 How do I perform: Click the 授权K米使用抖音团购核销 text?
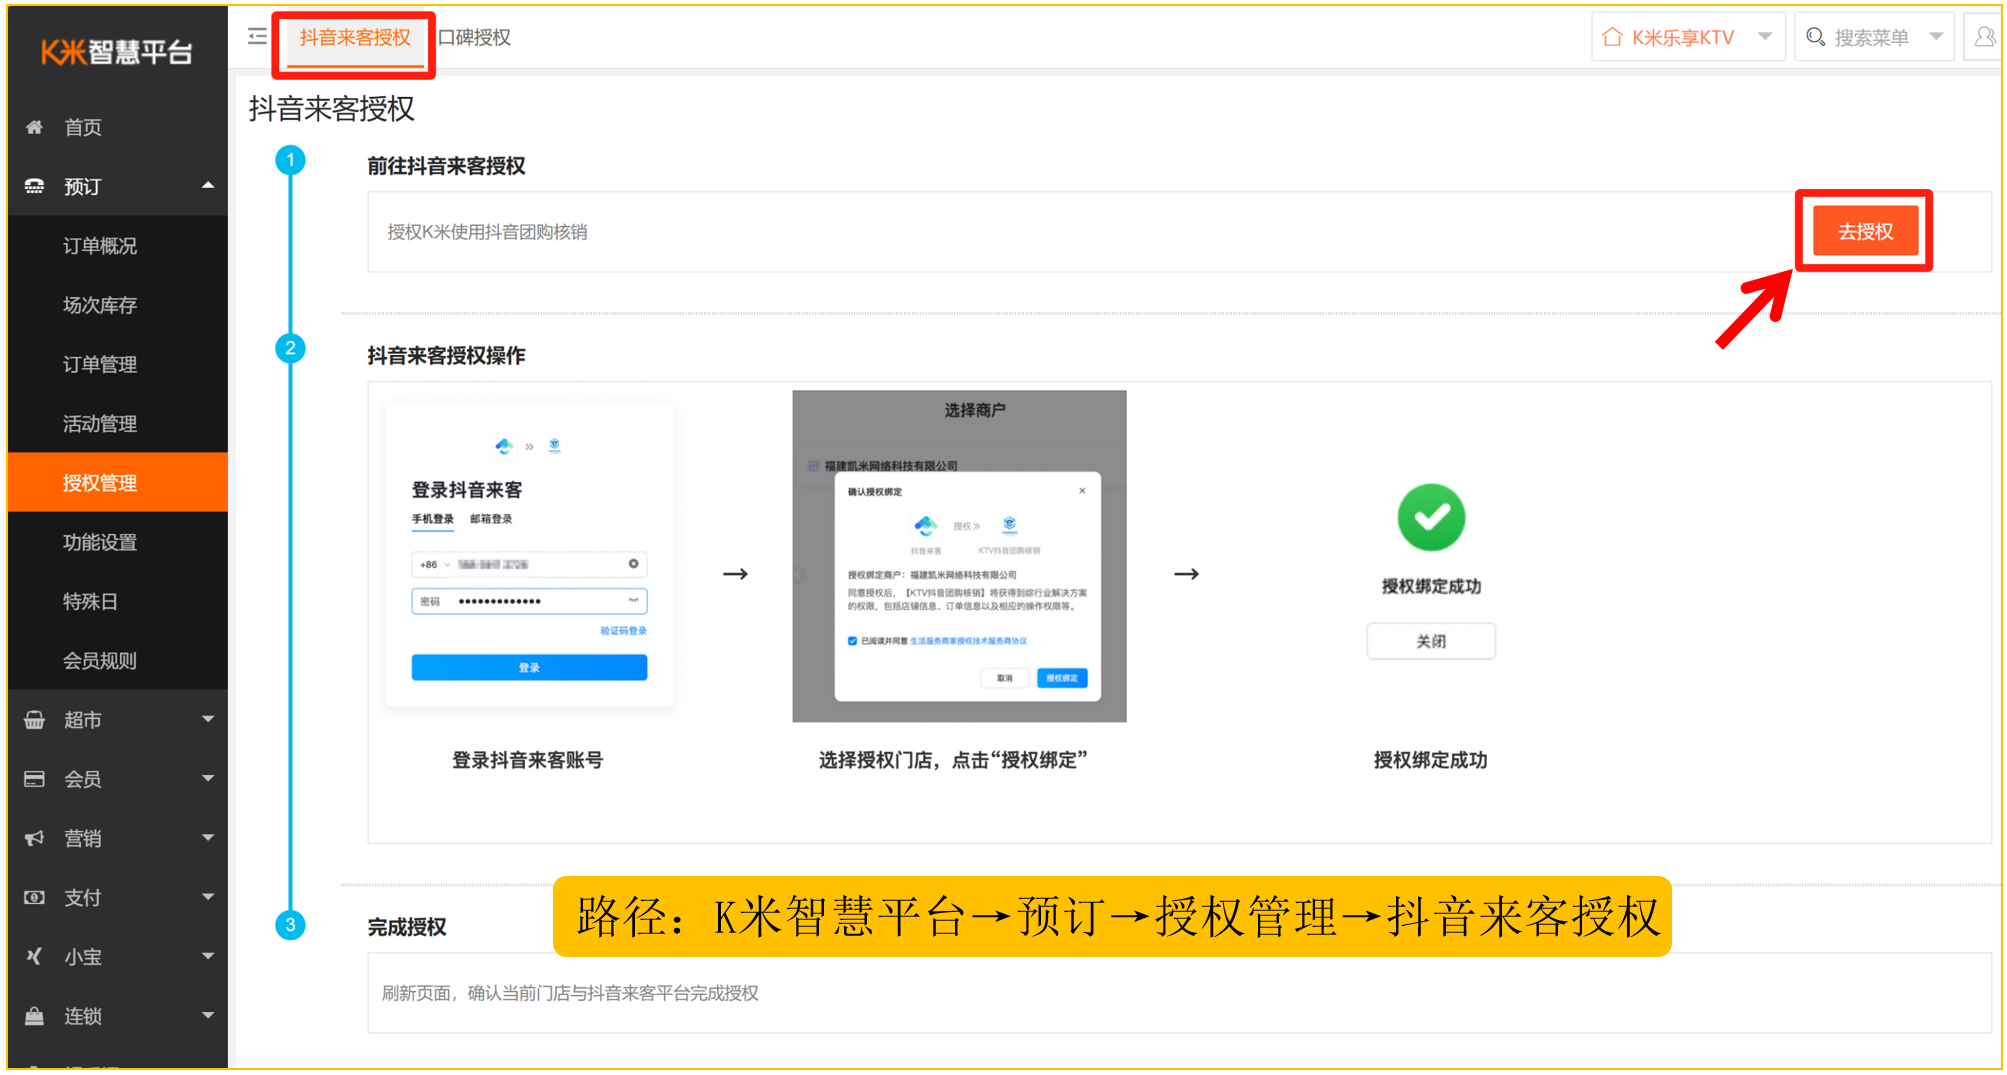(487, 232)
